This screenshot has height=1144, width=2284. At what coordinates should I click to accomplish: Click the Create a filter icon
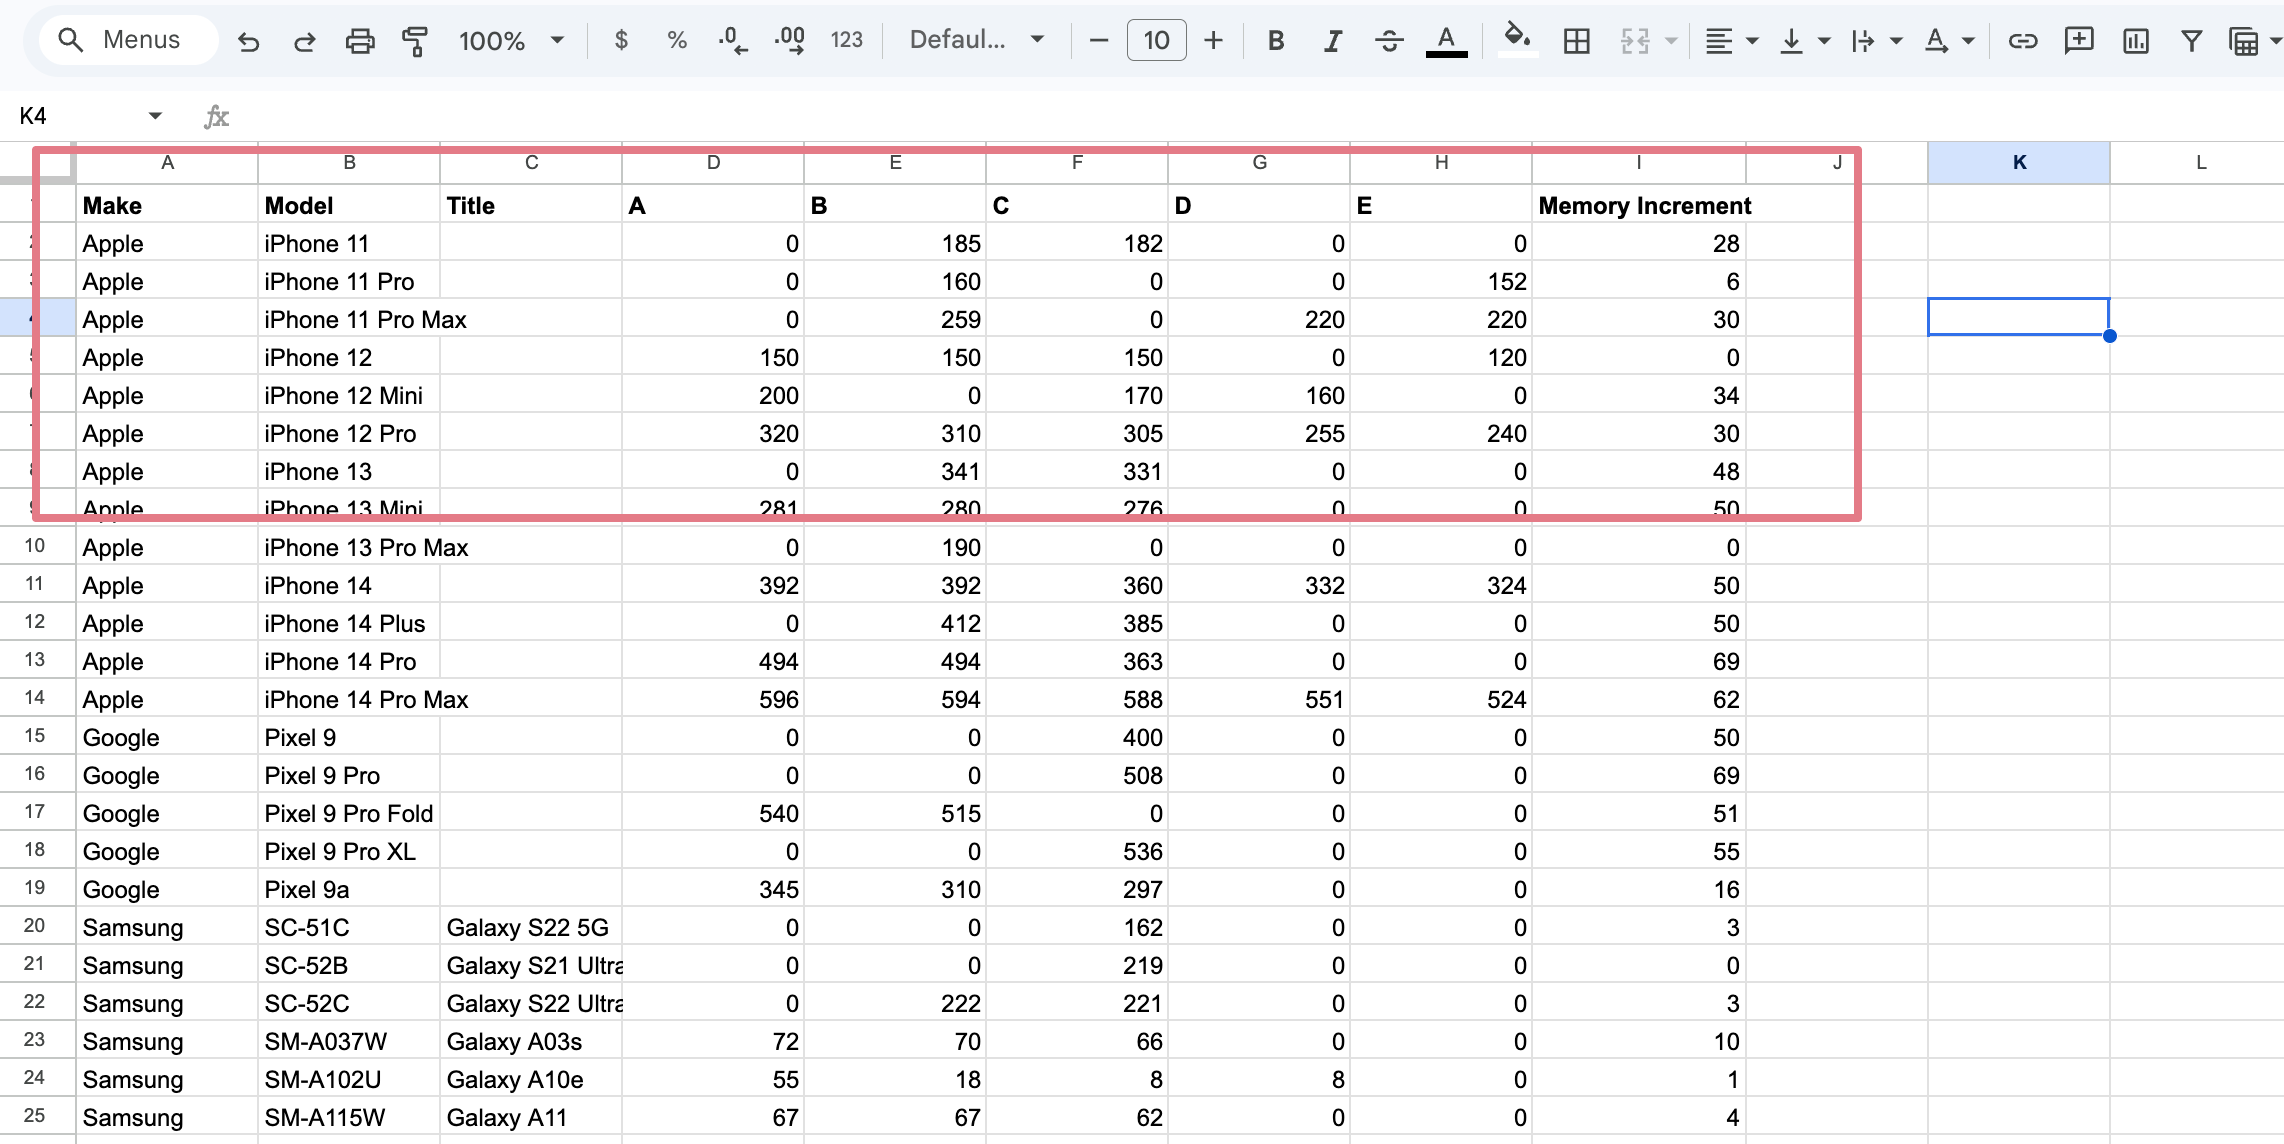(x=2192, y=40)
